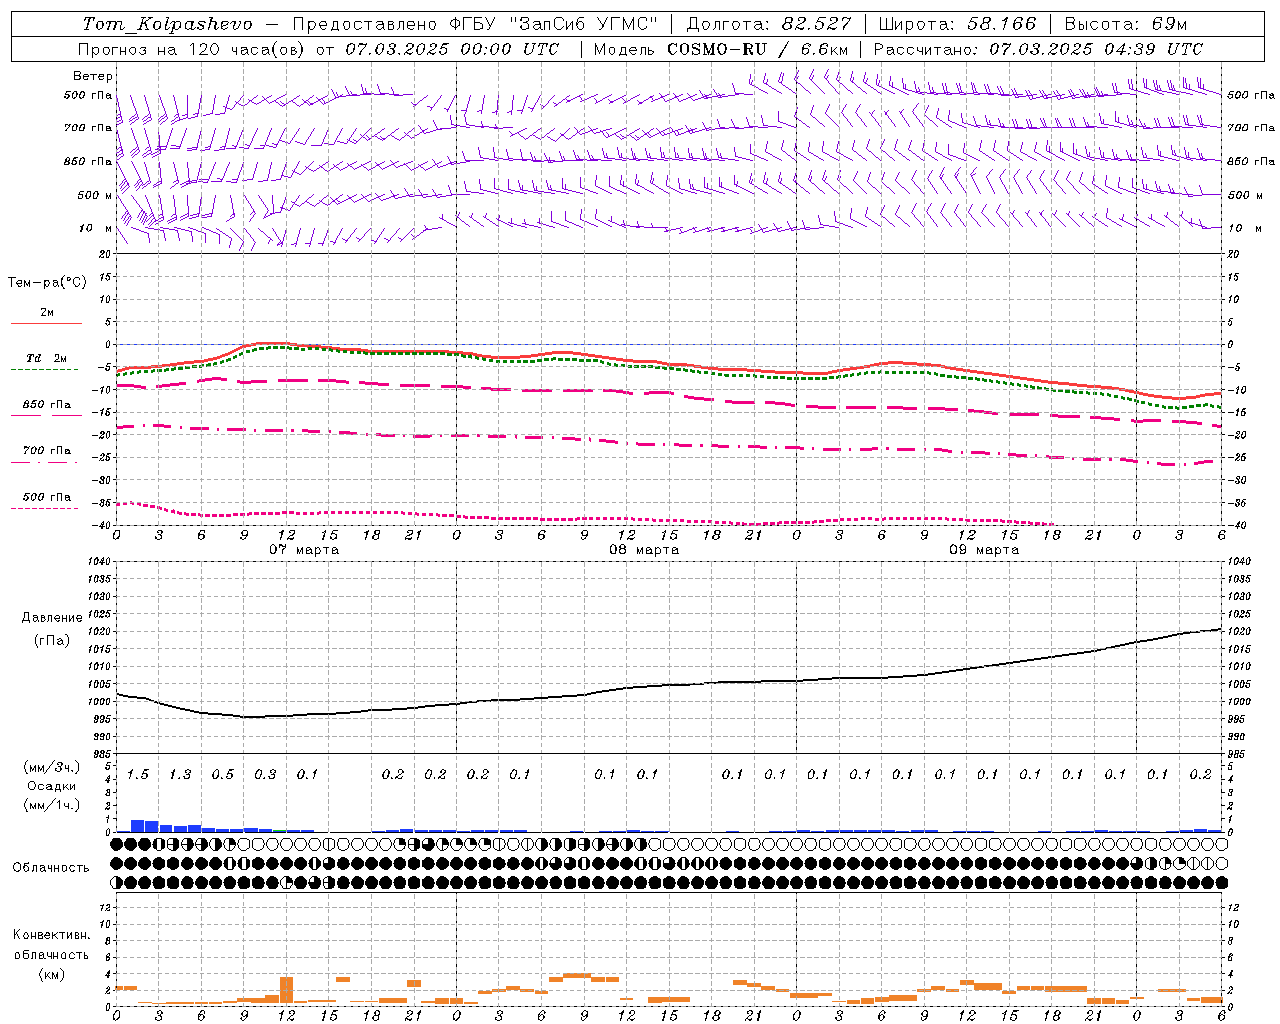Click the small green precipitation bar
The width and height of the screenshot is (1280, 1024).
coord(279,830)
